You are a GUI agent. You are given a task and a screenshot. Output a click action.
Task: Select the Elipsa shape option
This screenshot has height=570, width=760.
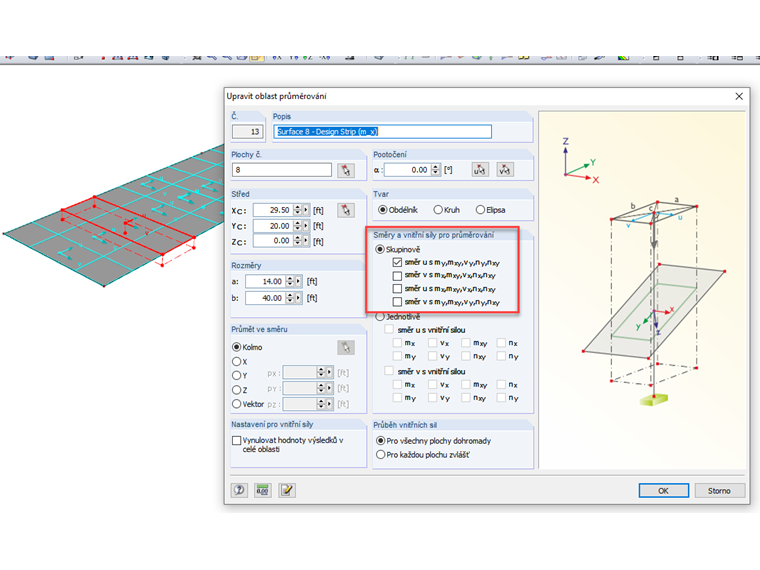(x=480, y=210)
